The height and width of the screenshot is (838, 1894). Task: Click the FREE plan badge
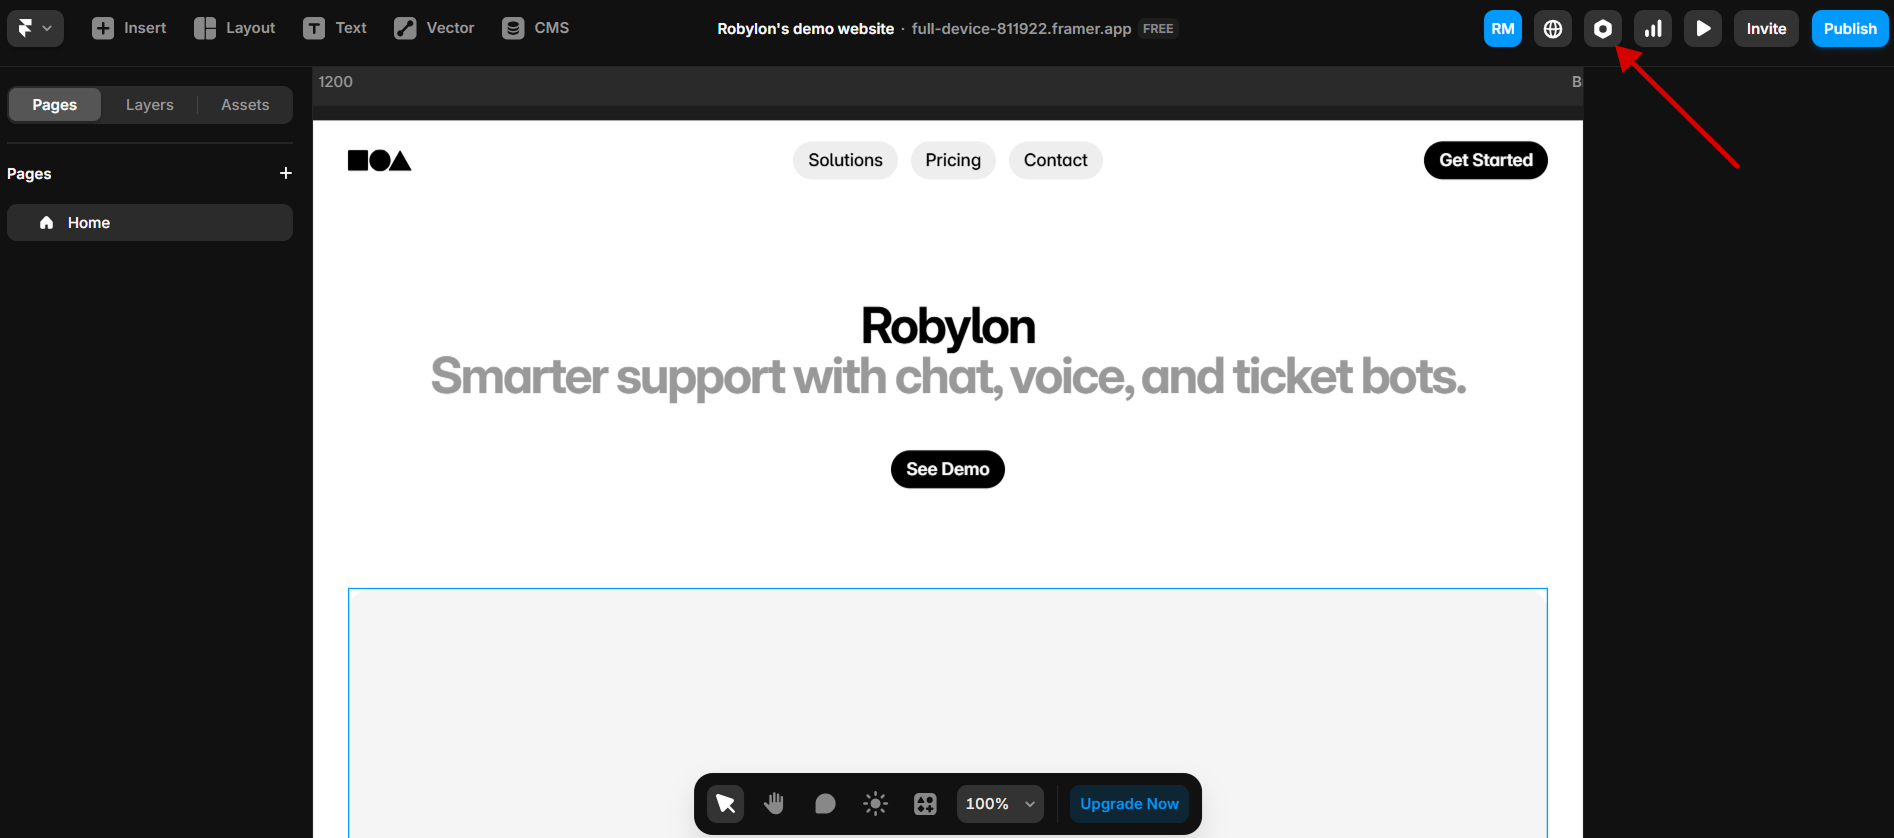click(x=1158, y=29)
